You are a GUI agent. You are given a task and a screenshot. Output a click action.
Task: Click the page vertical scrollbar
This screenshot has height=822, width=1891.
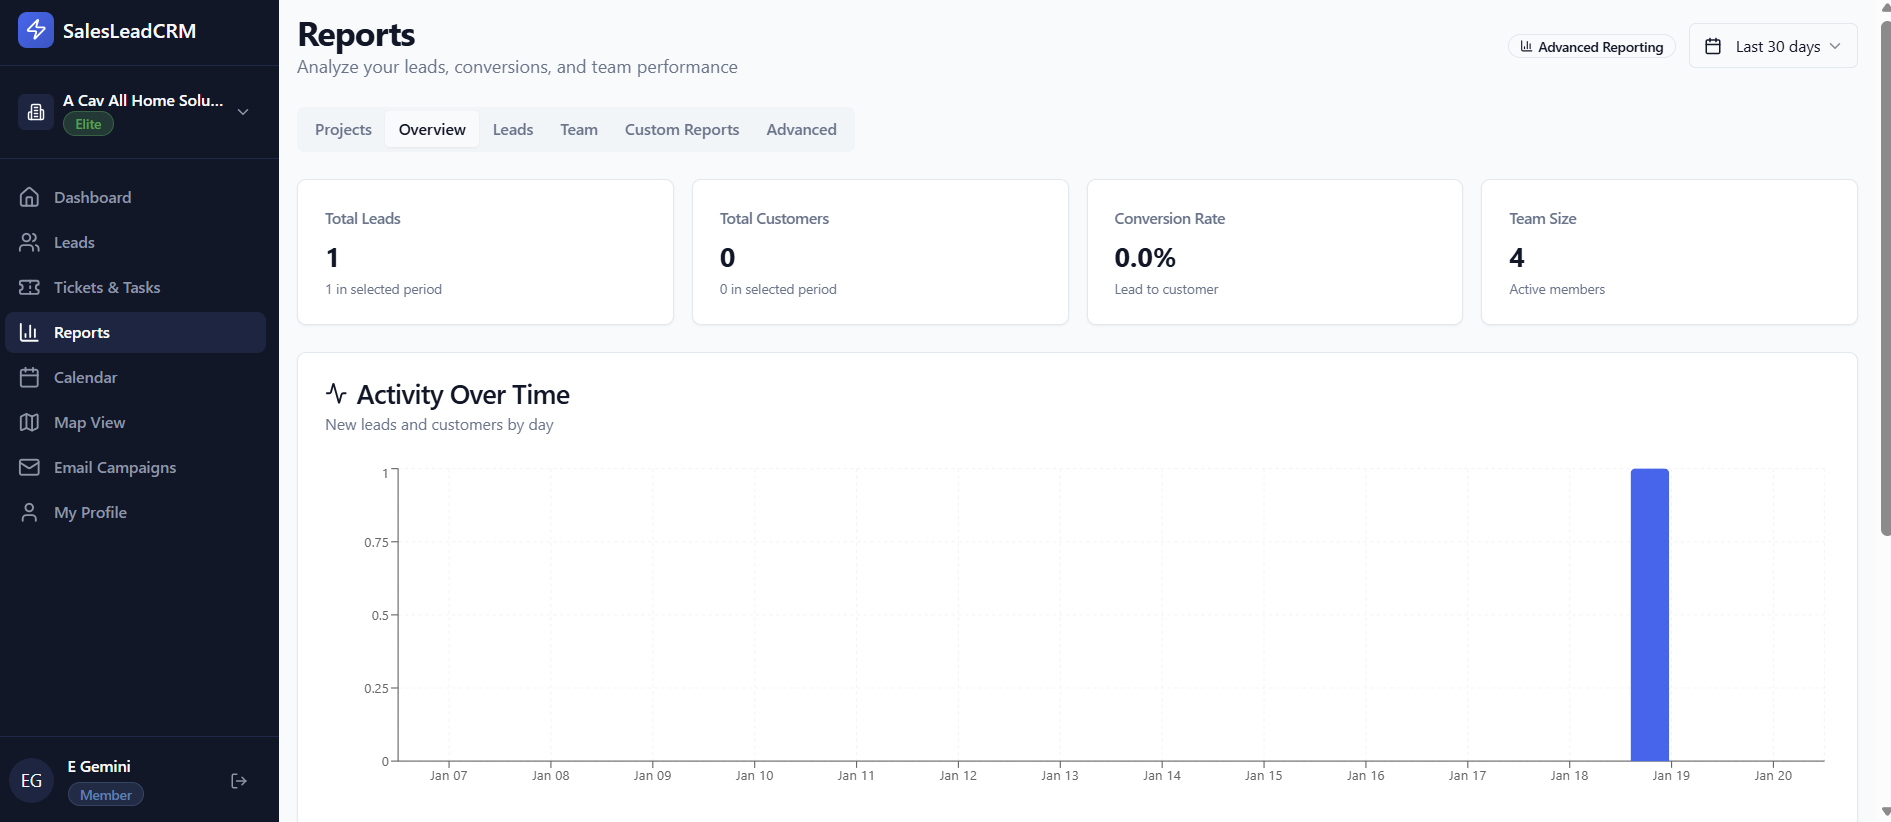1886,278
